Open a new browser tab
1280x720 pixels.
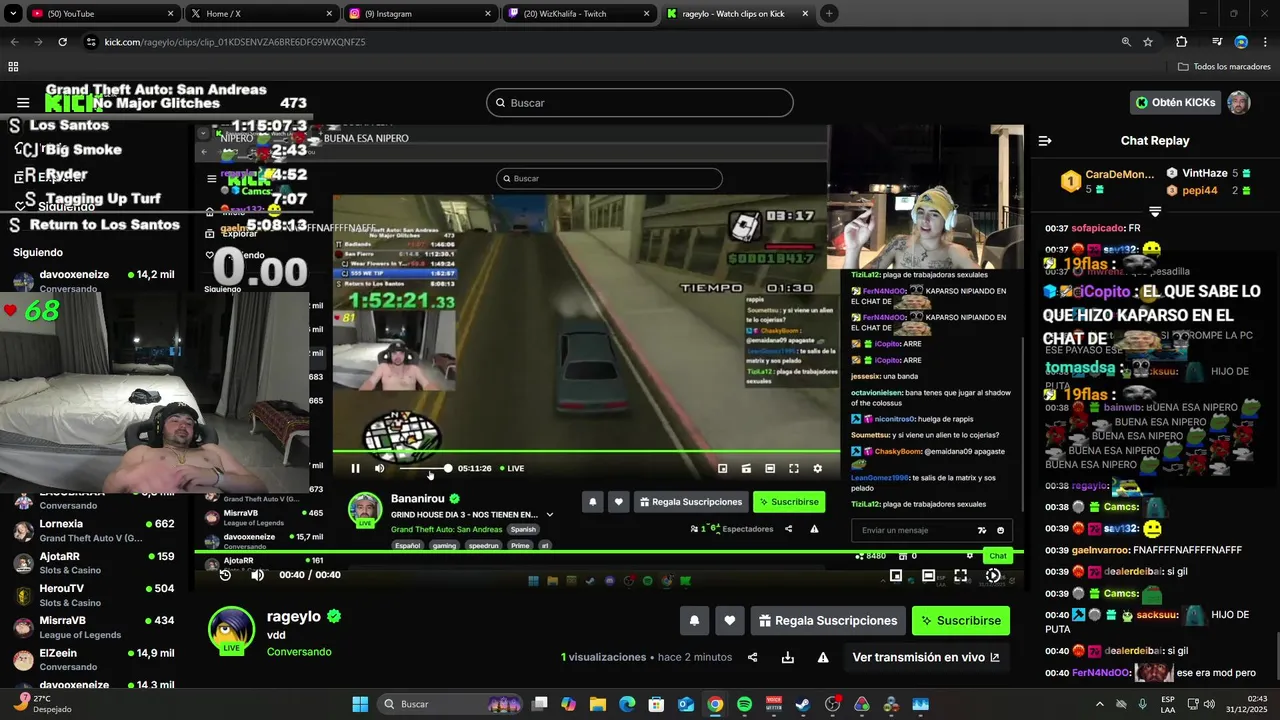point(829,14)
